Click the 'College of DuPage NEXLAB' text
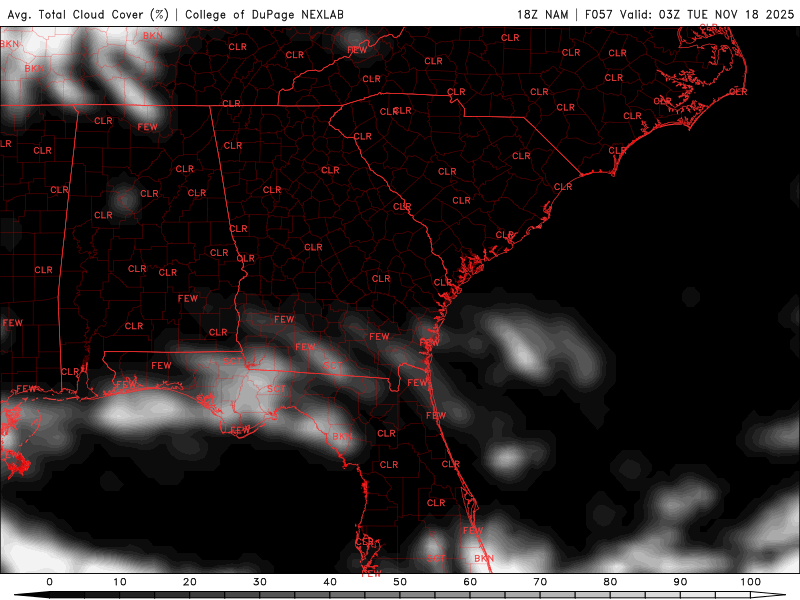Image resolution: width=800 pixels, height=600 pixels. (264, 14)
